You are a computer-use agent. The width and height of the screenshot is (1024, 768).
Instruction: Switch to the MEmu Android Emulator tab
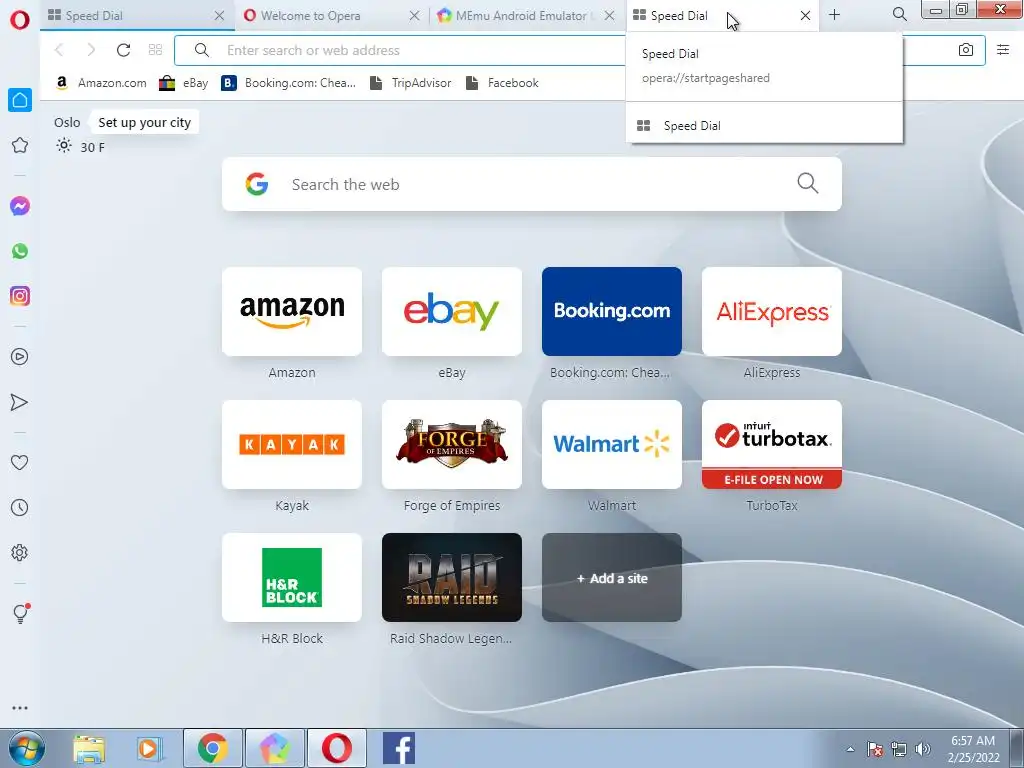coord(526,15)
